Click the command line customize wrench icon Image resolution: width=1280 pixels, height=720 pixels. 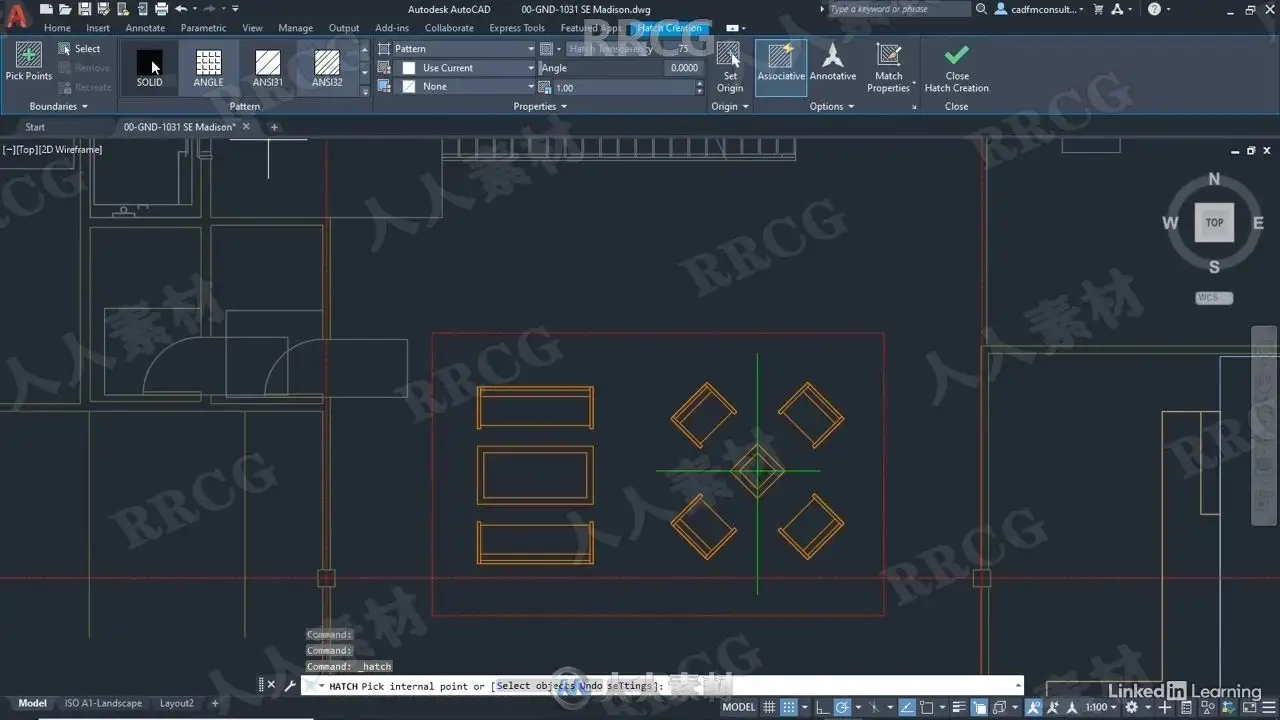click(290, 686)
